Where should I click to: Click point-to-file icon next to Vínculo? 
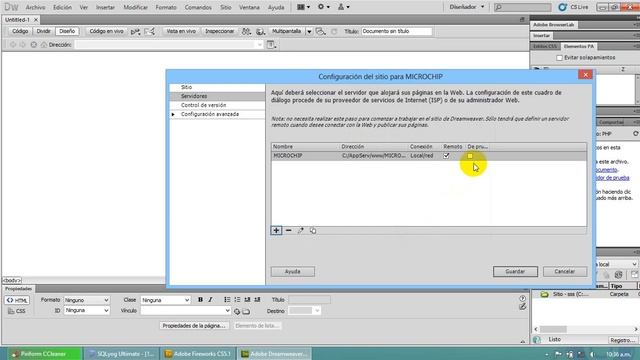[237, 311]
